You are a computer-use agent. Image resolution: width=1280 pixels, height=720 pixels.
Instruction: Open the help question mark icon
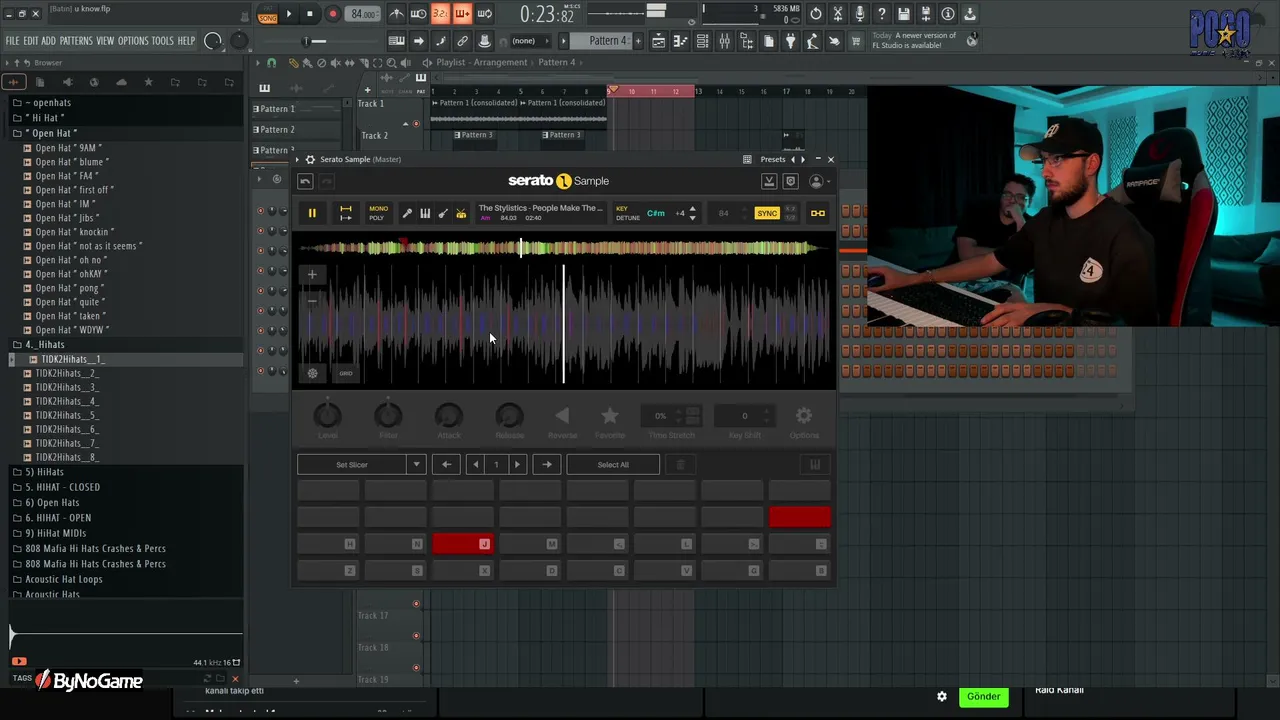coord(882,14)
